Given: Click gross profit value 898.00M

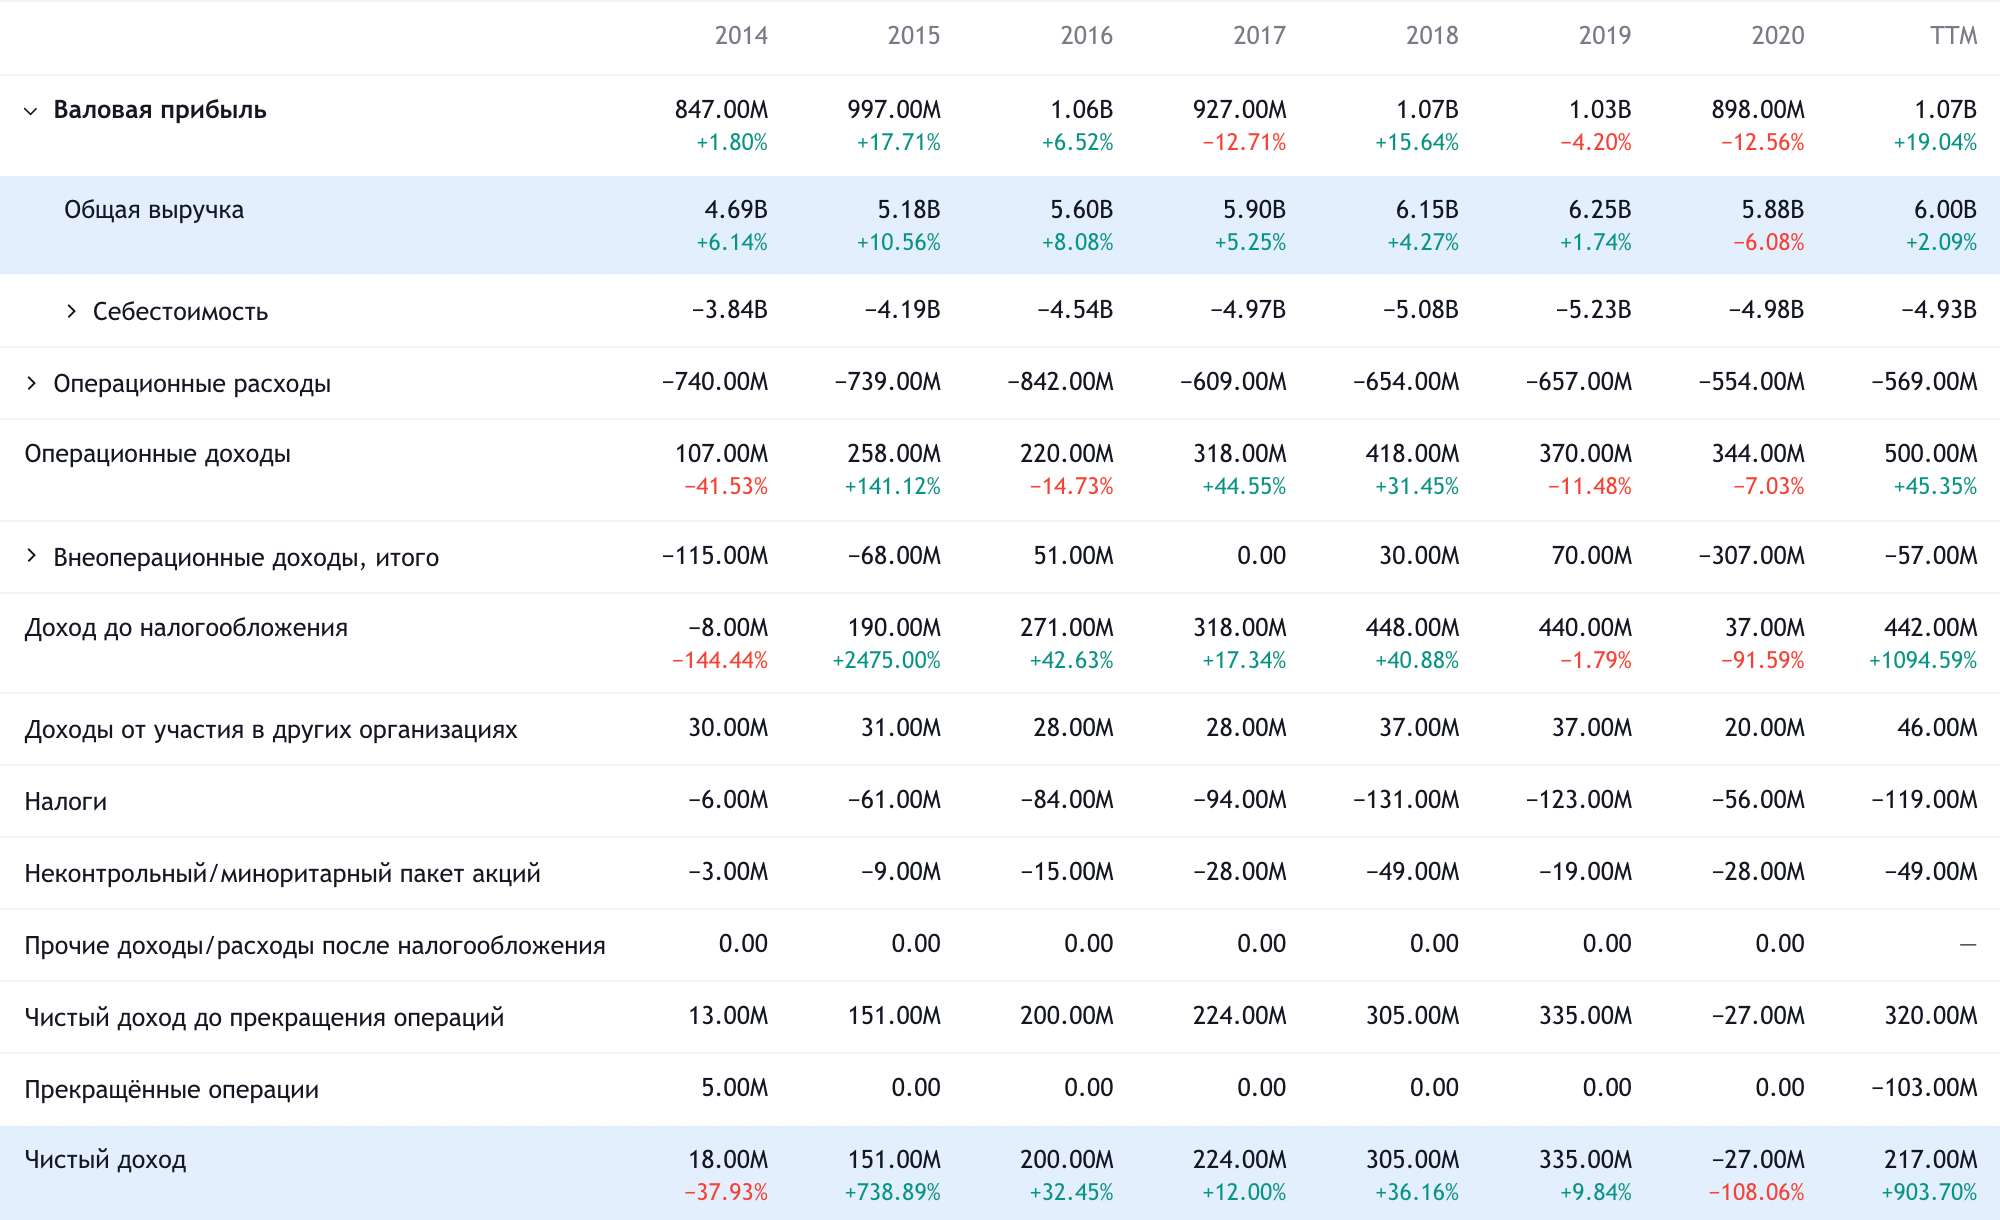Looking at the screenshot, I should [1758, 110].
